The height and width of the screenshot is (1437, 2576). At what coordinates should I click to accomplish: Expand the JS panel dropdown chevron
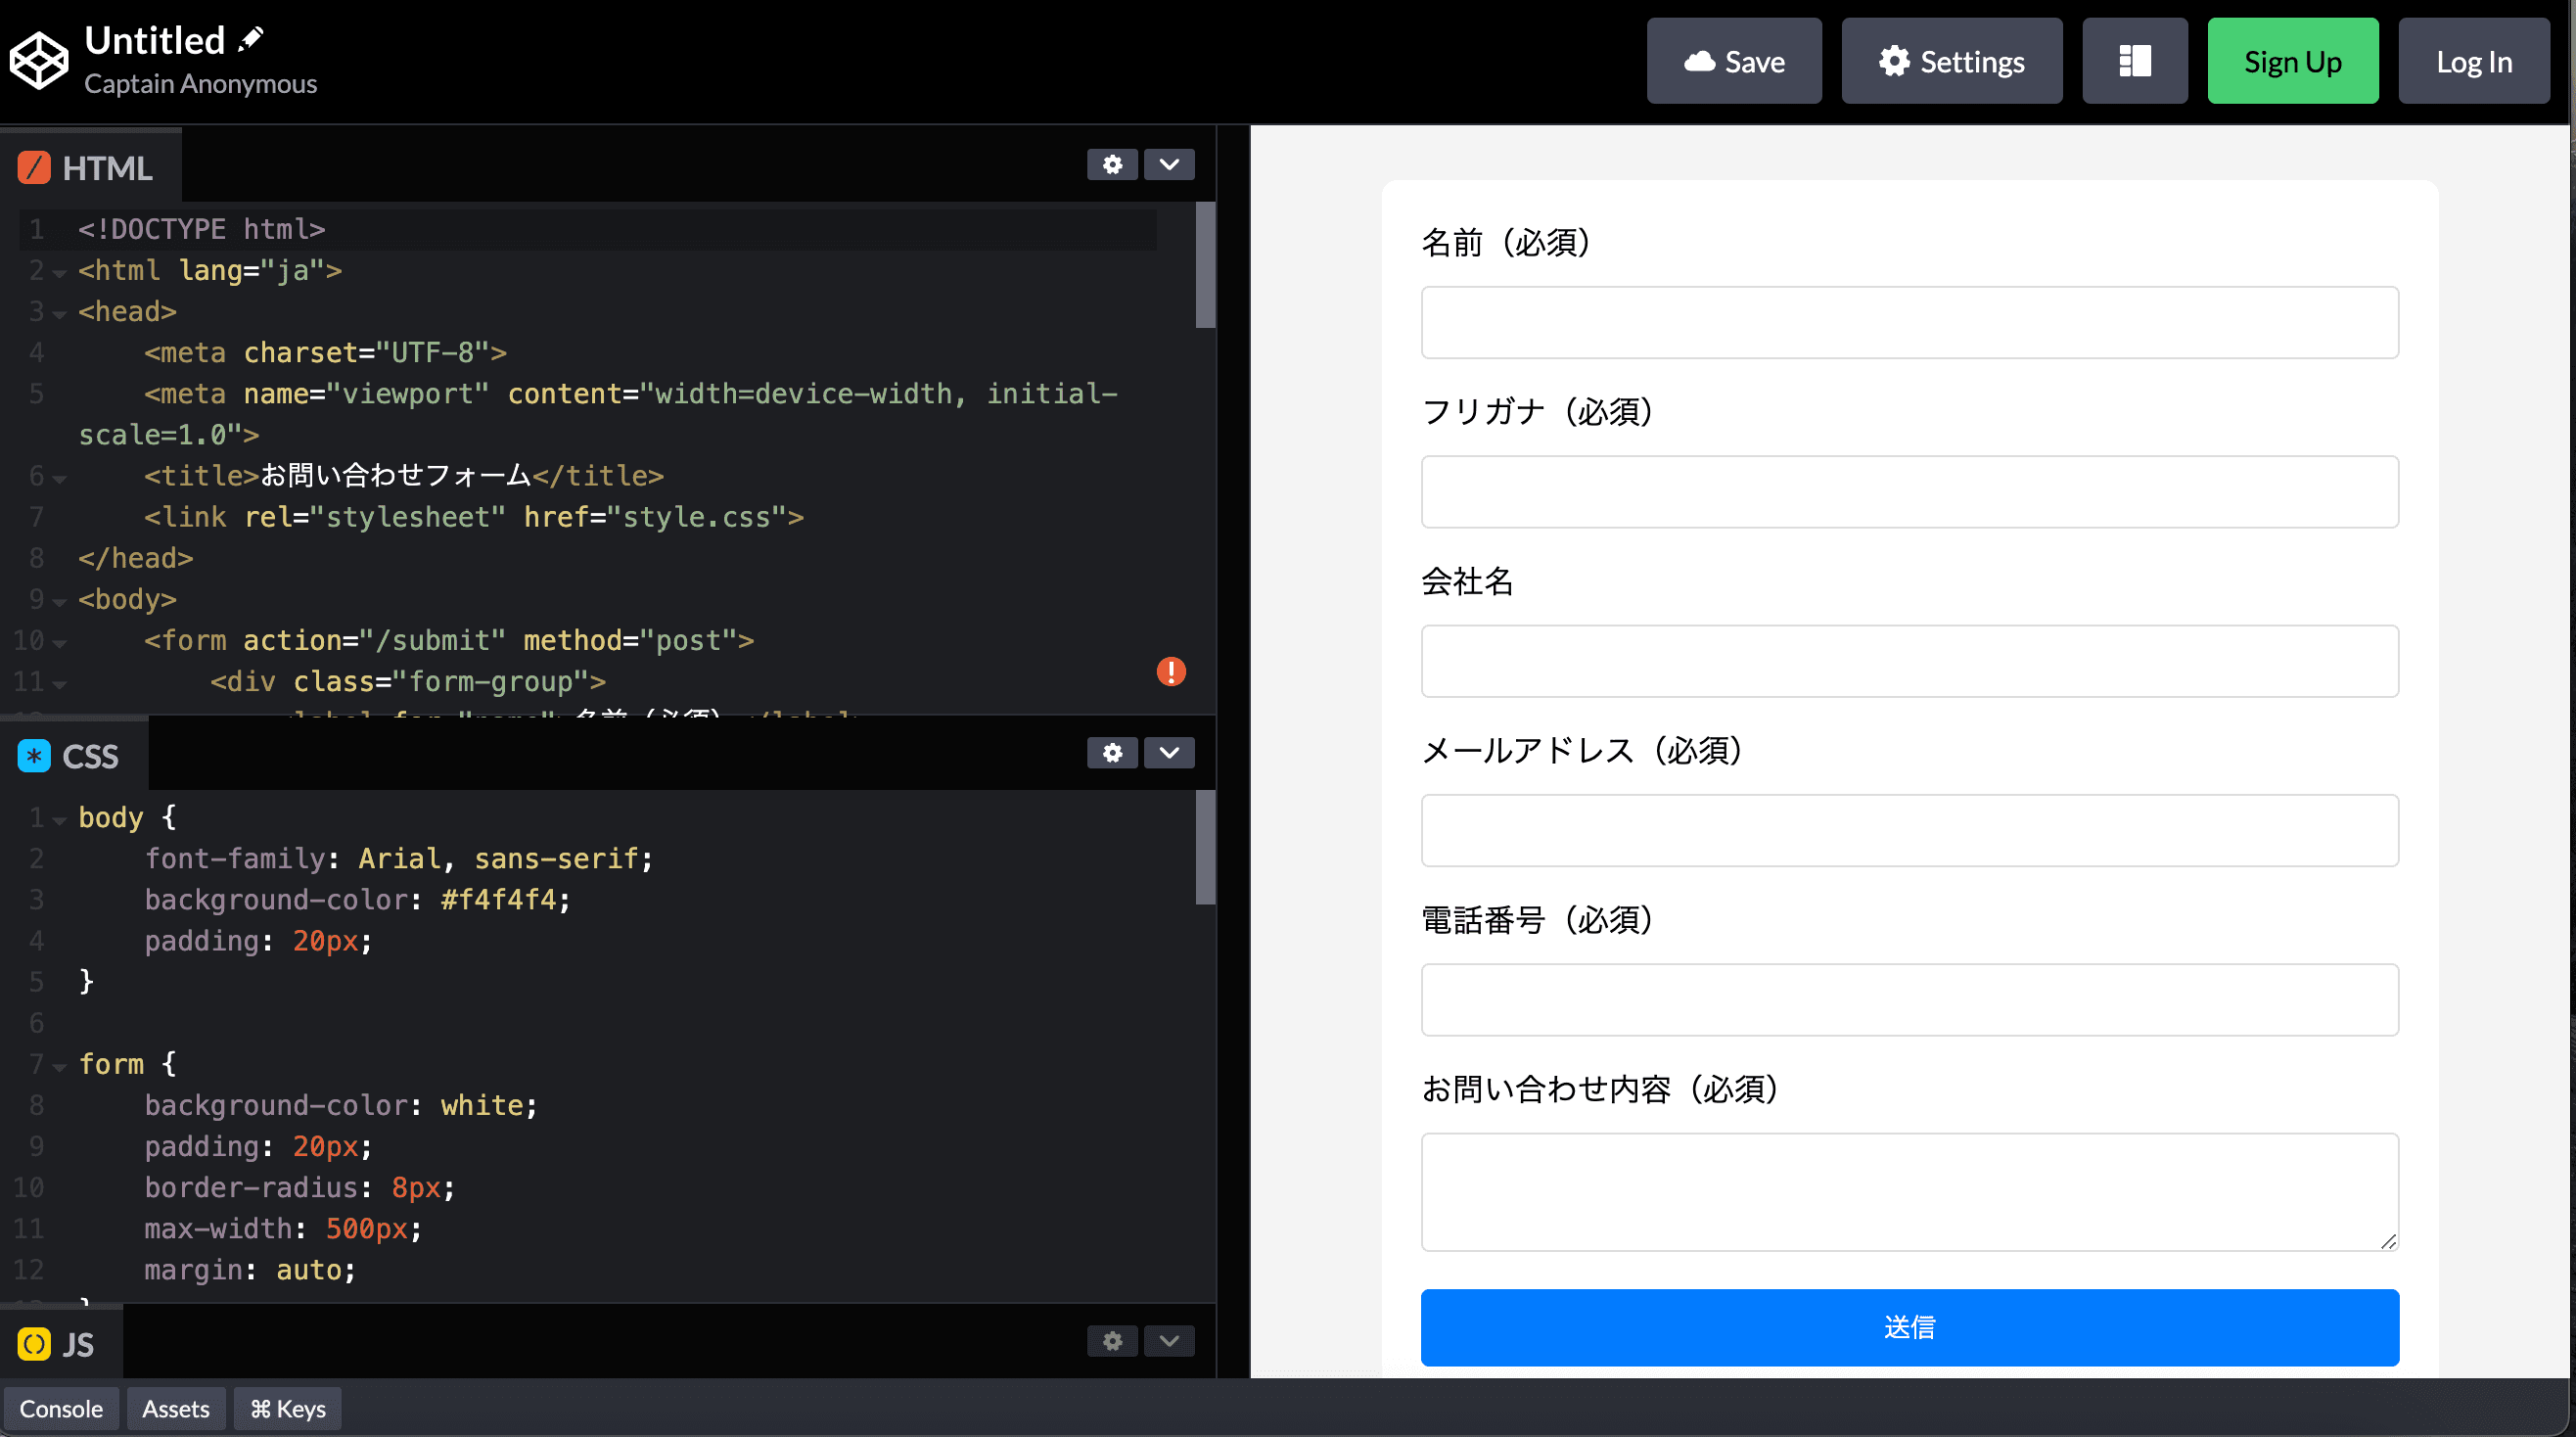coord(1169,1340)
